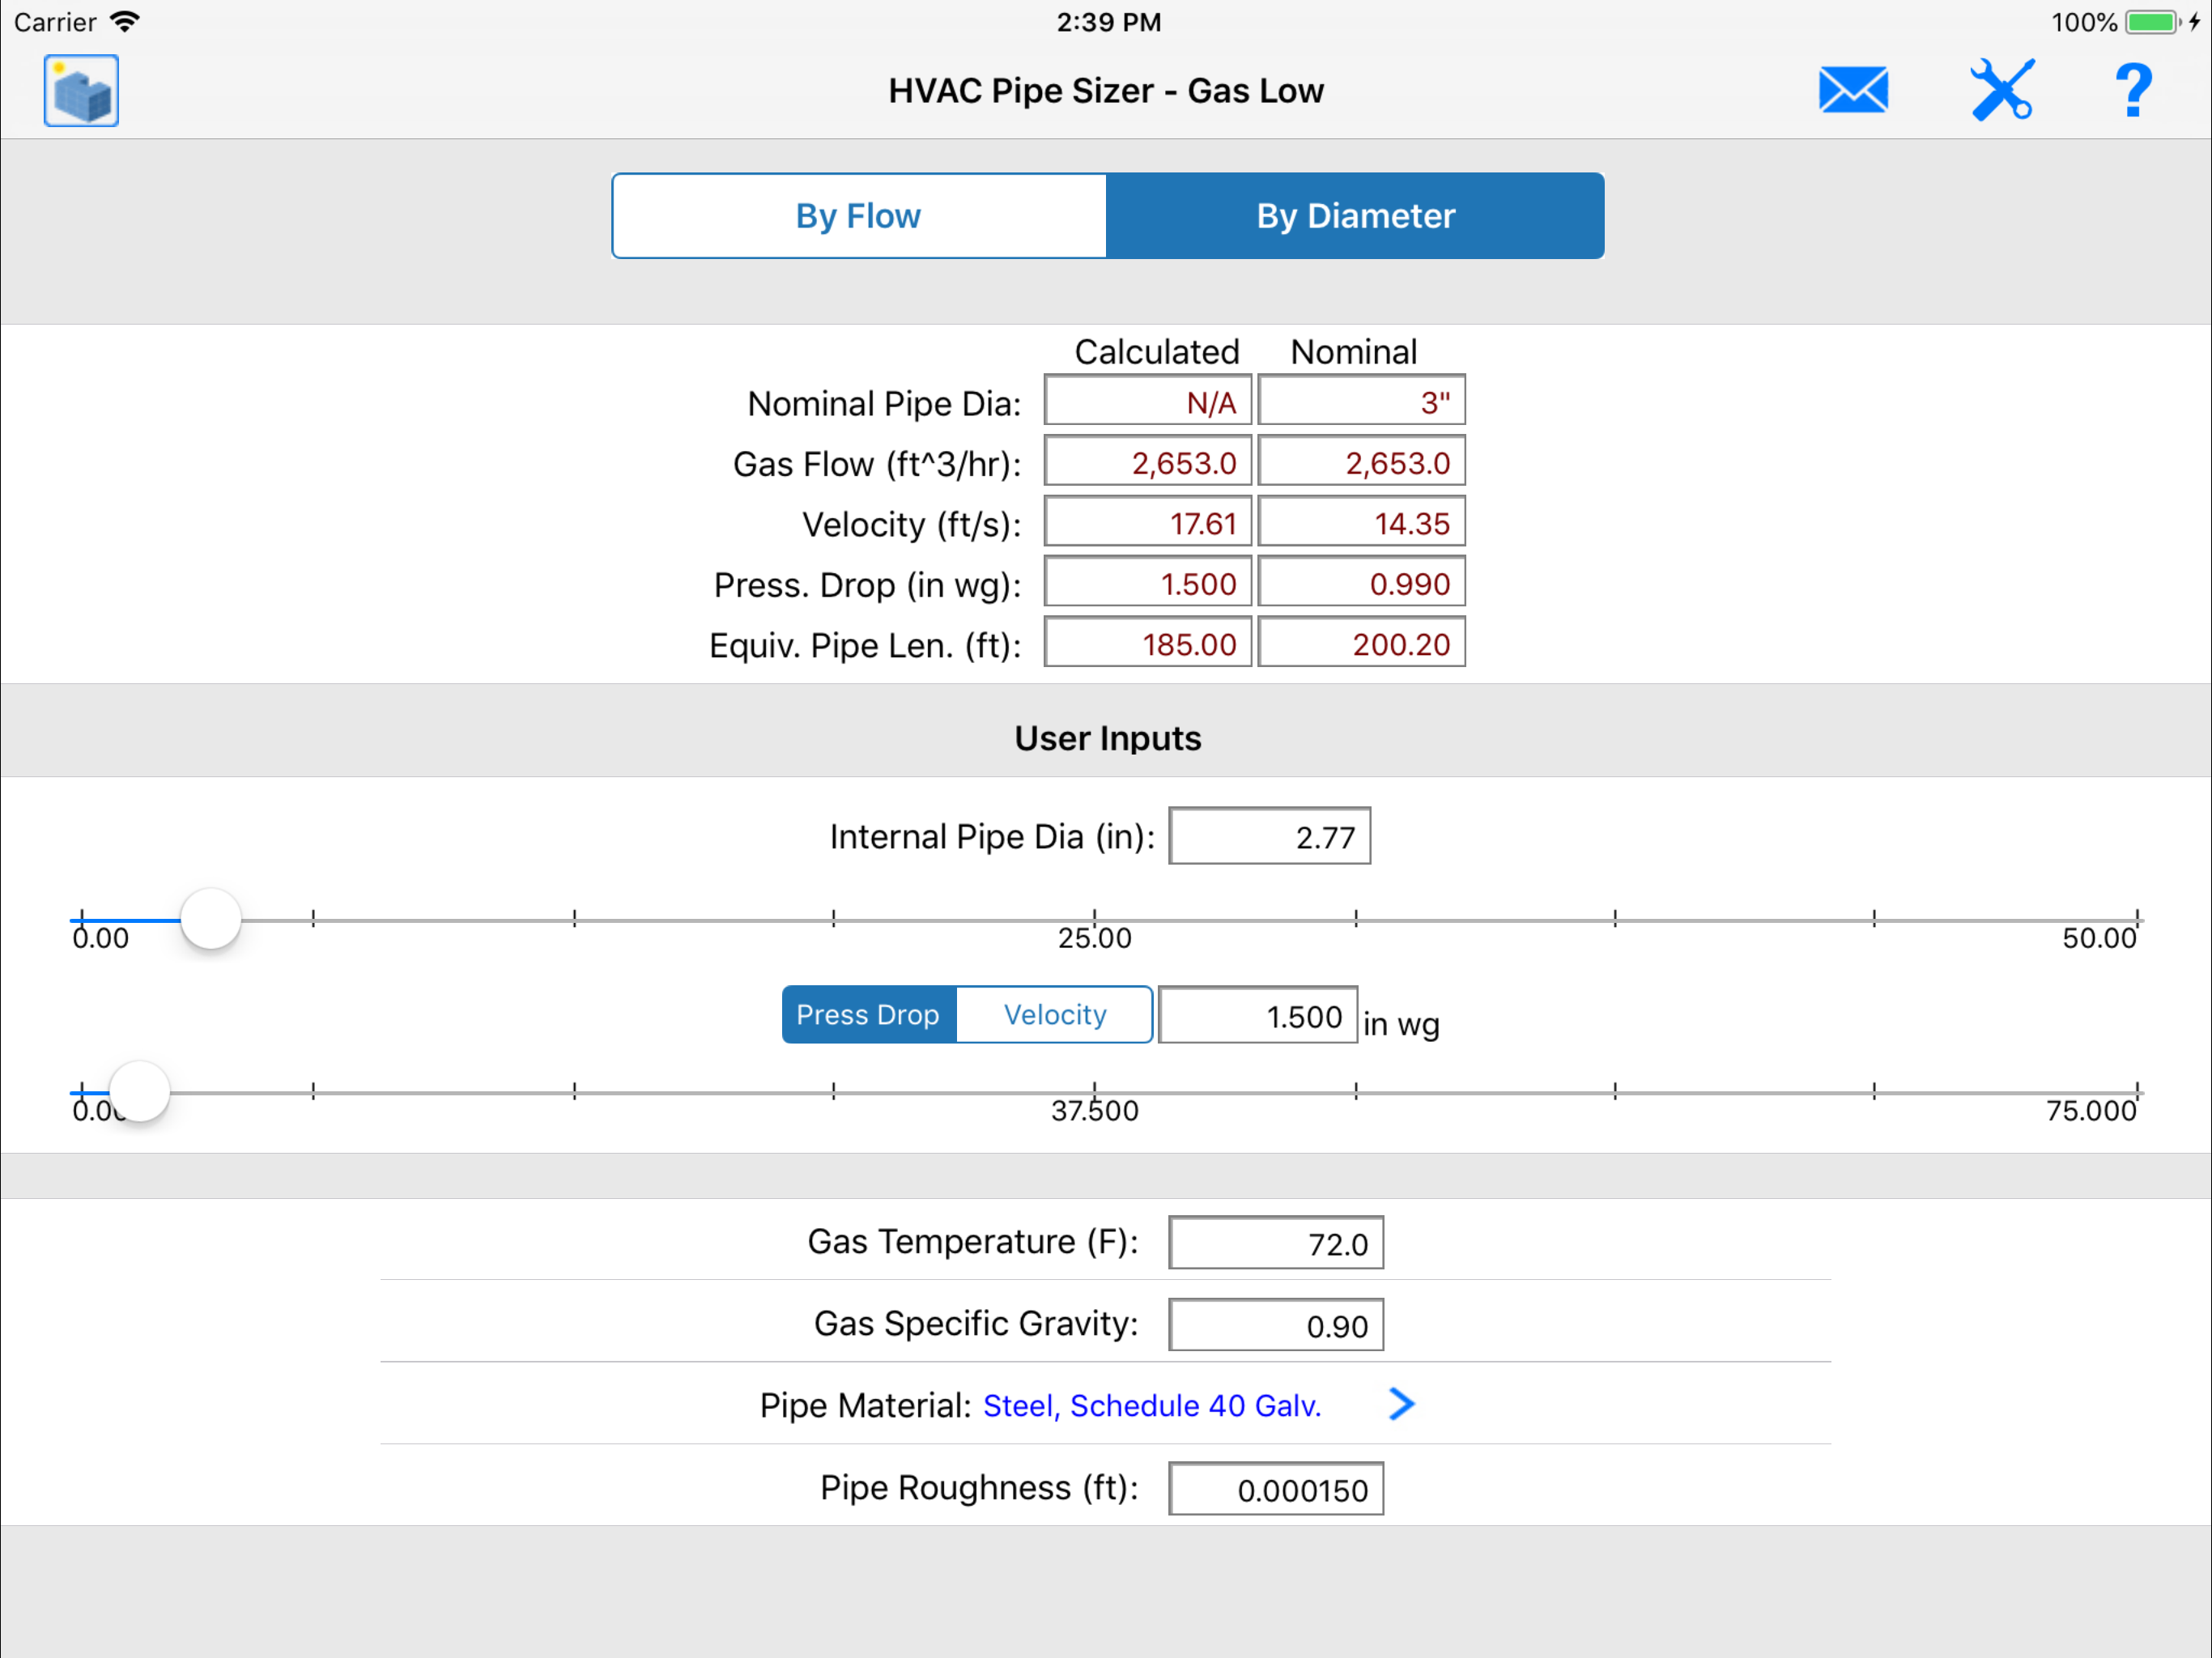Tap the Wi-Fi status icon

click(125, 22)
